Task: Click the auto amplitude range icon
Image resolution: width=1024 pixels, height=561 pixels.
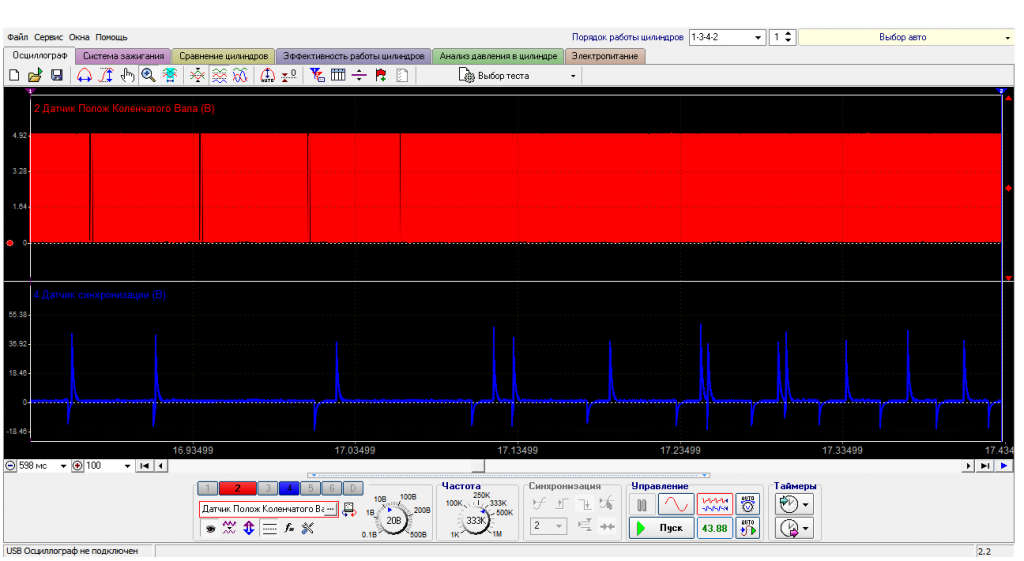Action: pos(267,76)
